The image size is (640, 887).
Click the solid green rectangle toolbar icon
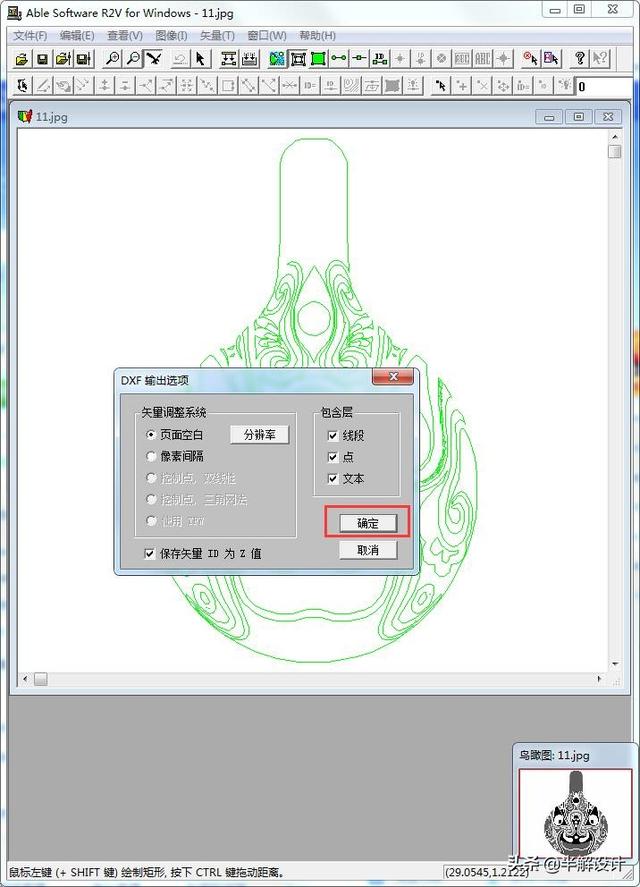[x=318, y=60]
